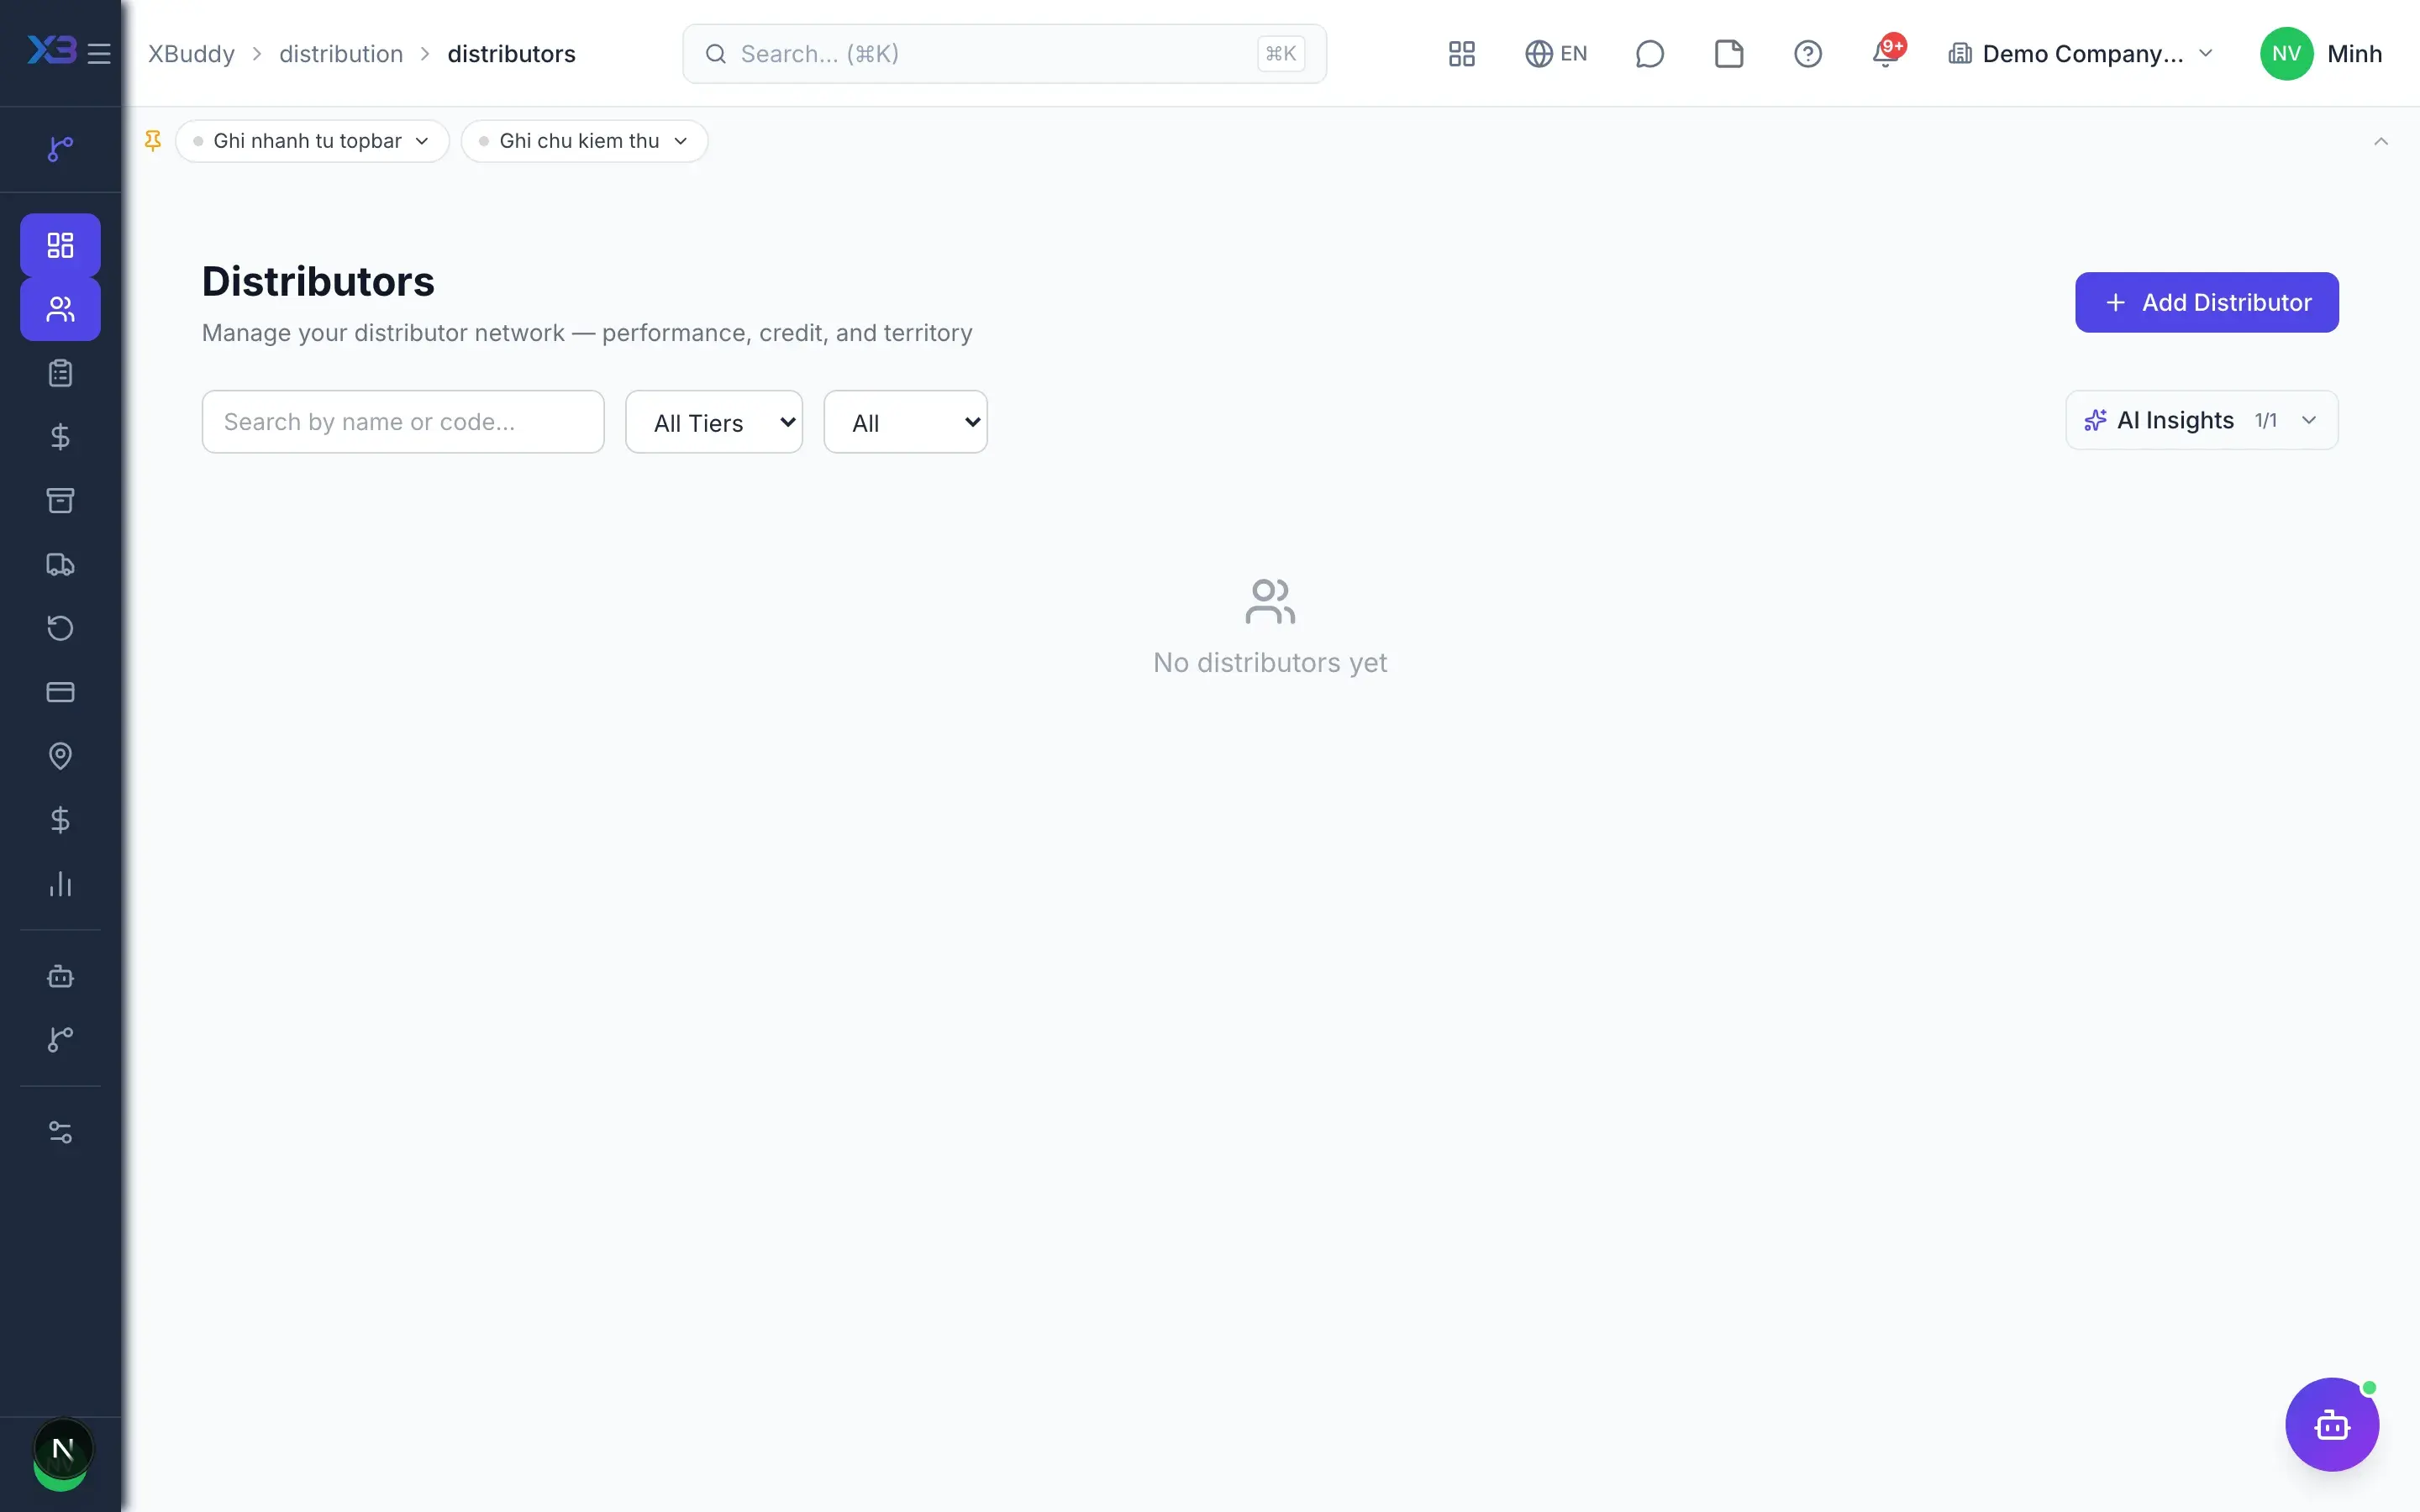Click the XB logo in sidebar
Image resolution: width=2420 pixels, height=1512 pixels.
click(51, 50)
